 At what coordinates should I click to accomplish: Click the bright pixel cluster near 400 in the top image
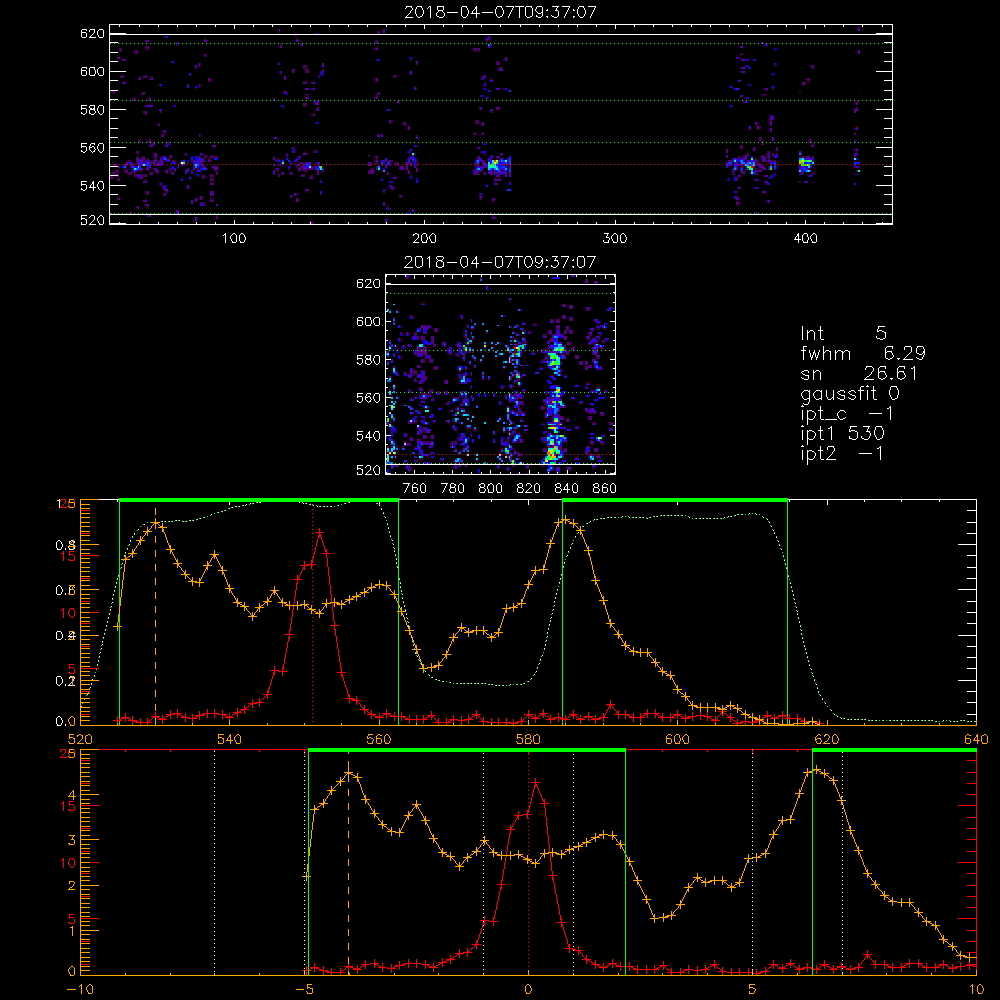806,164
